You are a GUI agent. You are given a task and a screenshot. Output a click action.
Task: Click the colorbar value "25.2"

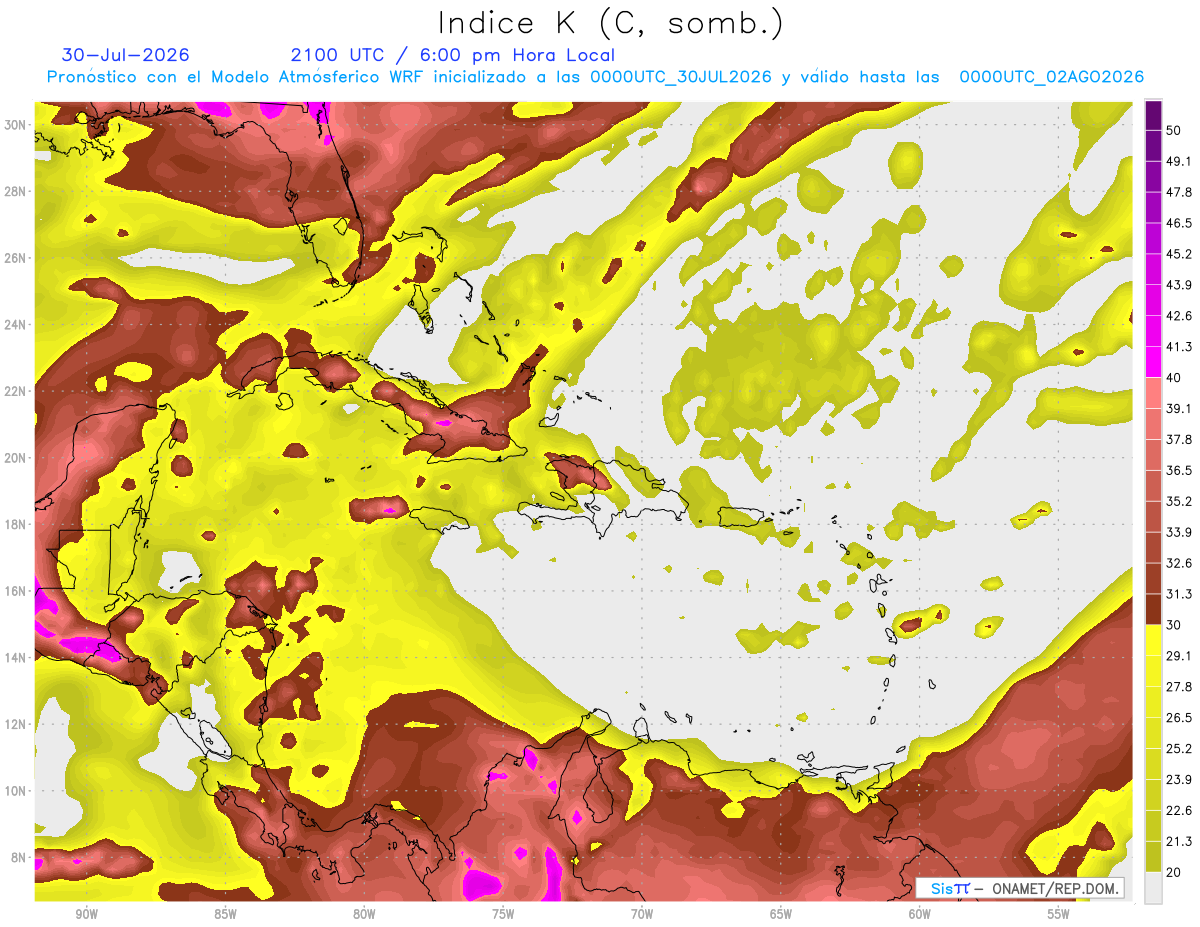[1180, 748]
